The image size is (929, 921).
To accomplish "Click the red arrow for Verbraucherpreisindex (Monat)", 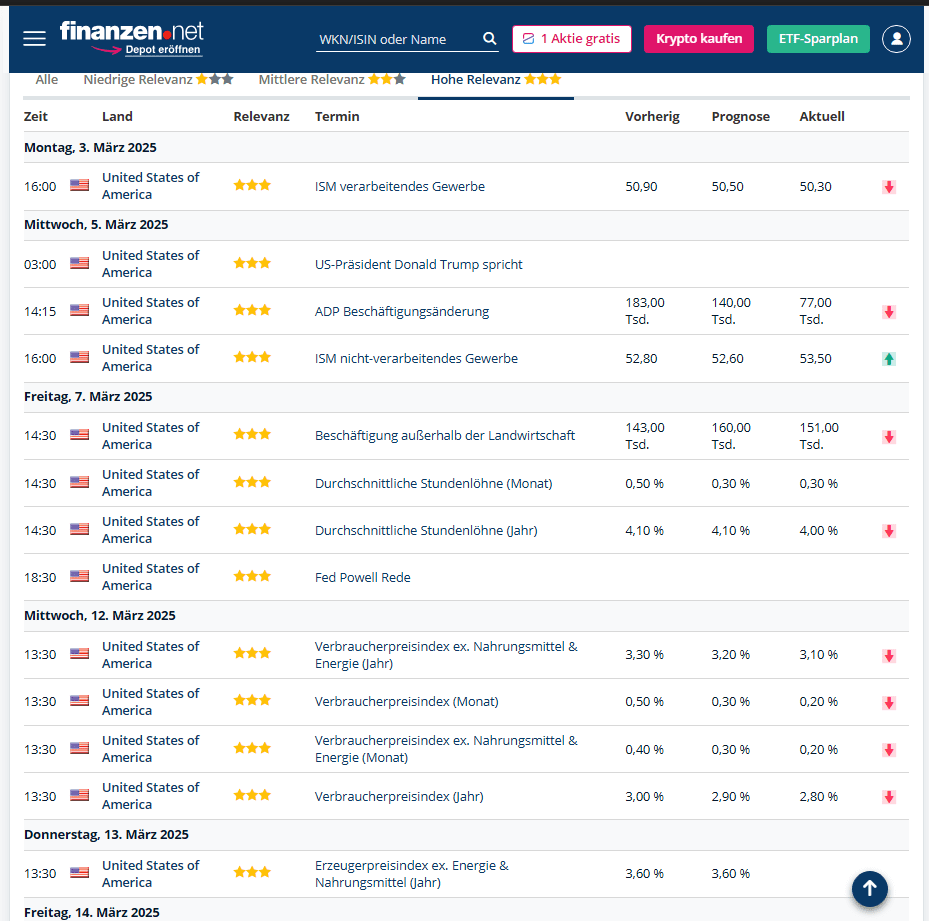I will (x=889, y=702).
